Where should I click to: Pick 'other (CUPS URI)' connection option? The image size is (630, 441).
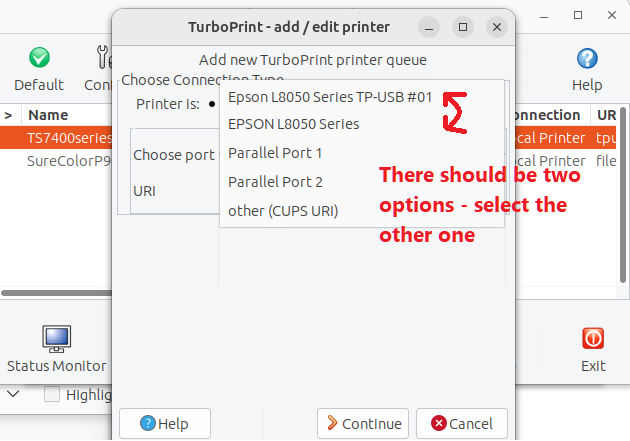coord(283,211)
